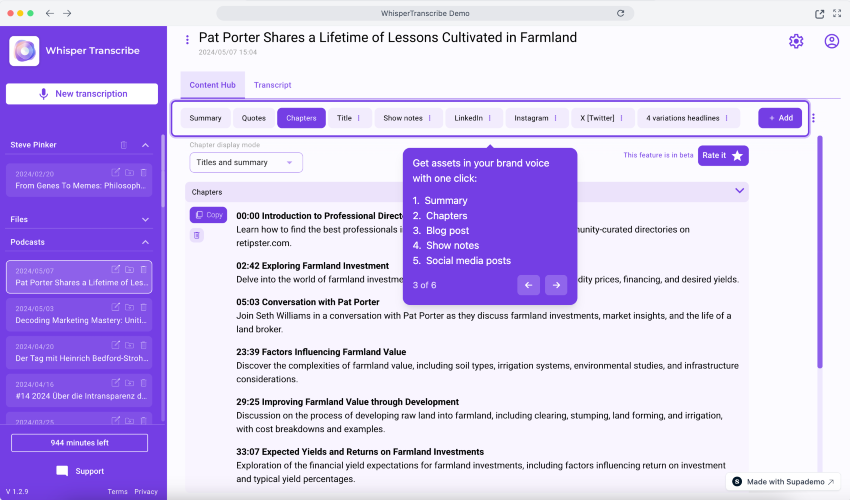Image resolution: width=850 pixels, height=500 pixels.
Task: Expand the Files section
Action: 145,220
